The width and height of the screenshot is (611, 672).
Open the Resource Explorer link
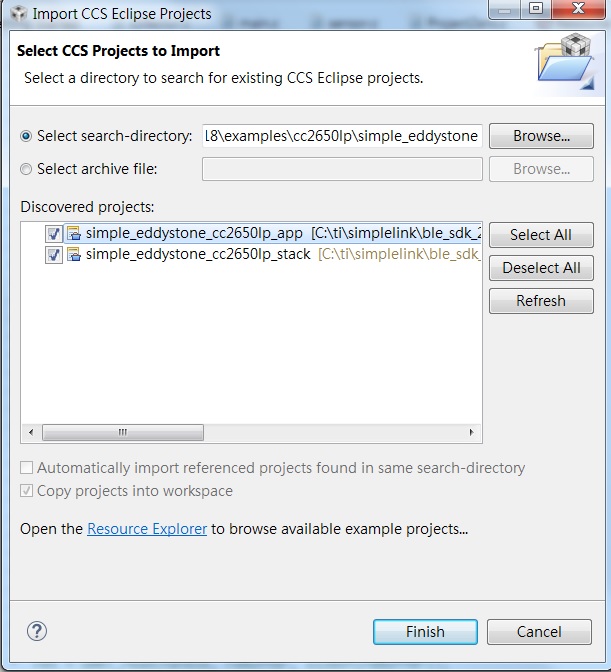147,528
